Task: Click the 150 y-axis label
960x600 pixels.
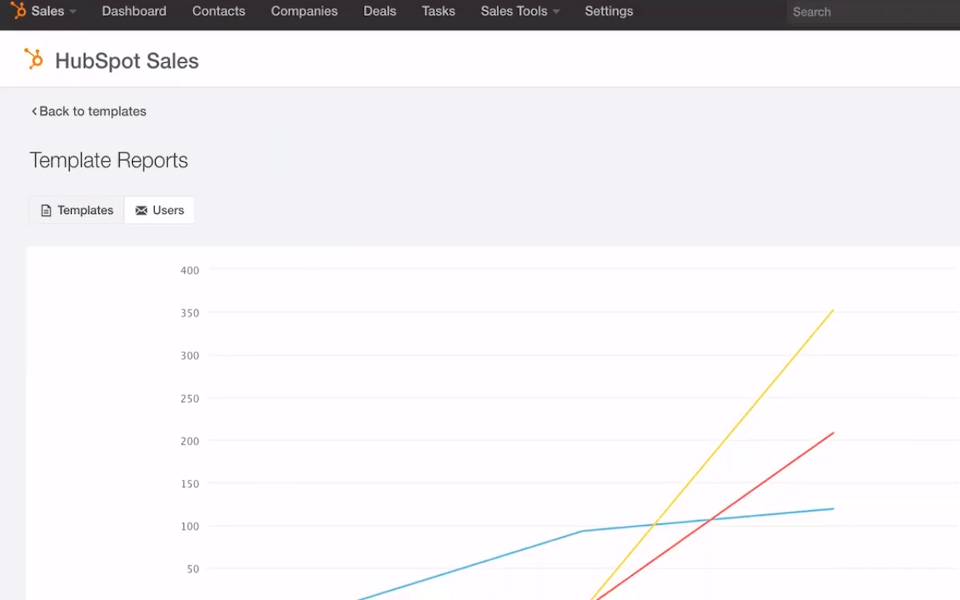Action: click(x=190, y=484)
